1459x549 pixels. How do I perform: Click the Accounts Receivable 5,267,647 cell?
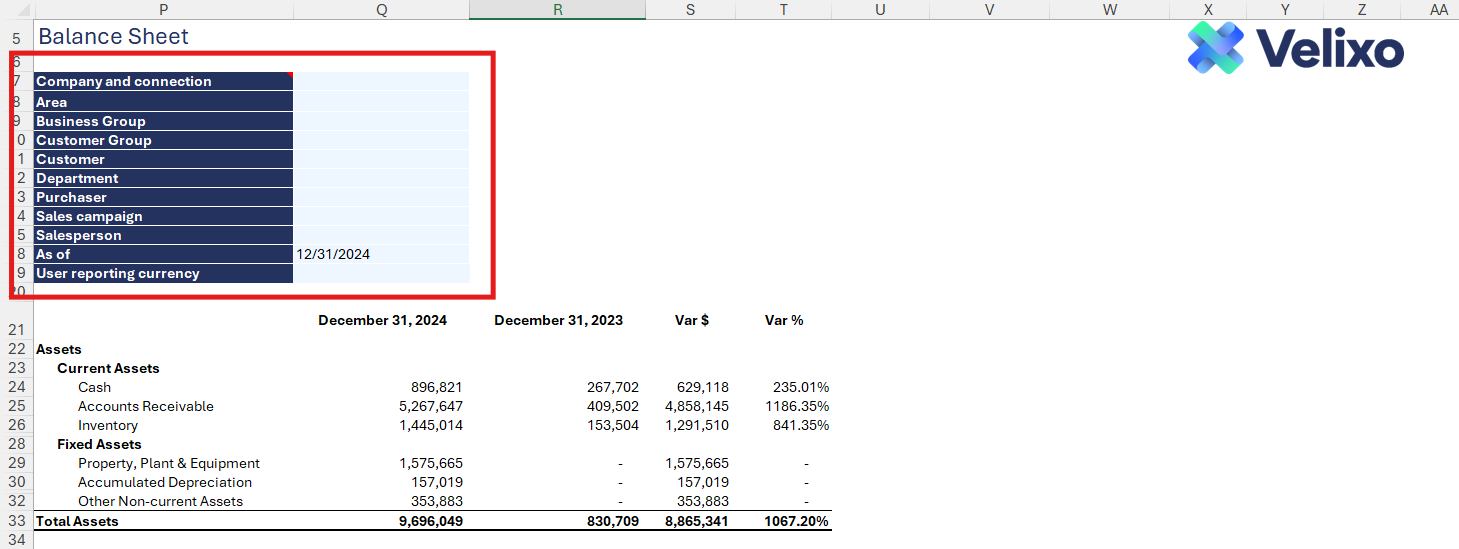coord(382,406)
